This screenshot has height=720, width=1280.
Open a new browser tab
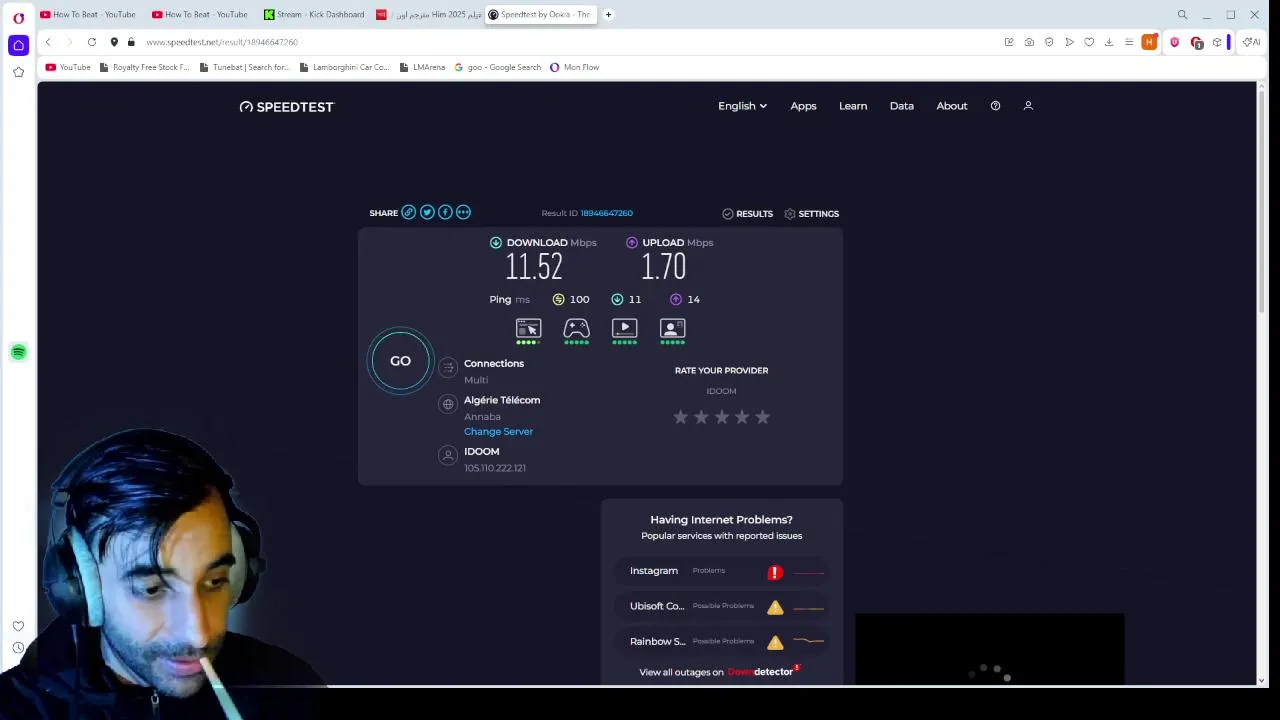[608, 15]
